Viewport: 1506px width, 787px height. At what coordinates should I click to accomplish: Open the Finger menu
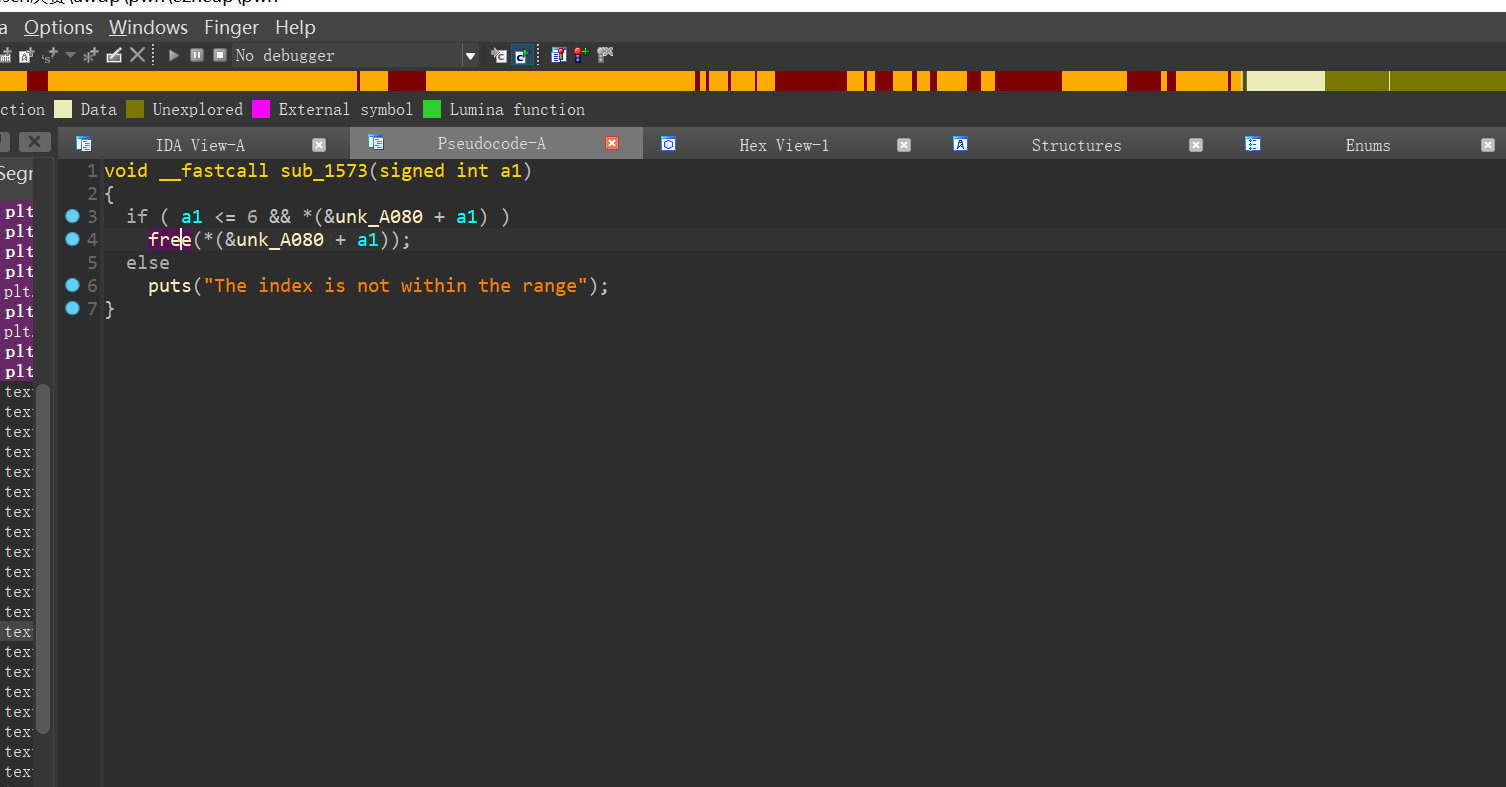(231, 27)
